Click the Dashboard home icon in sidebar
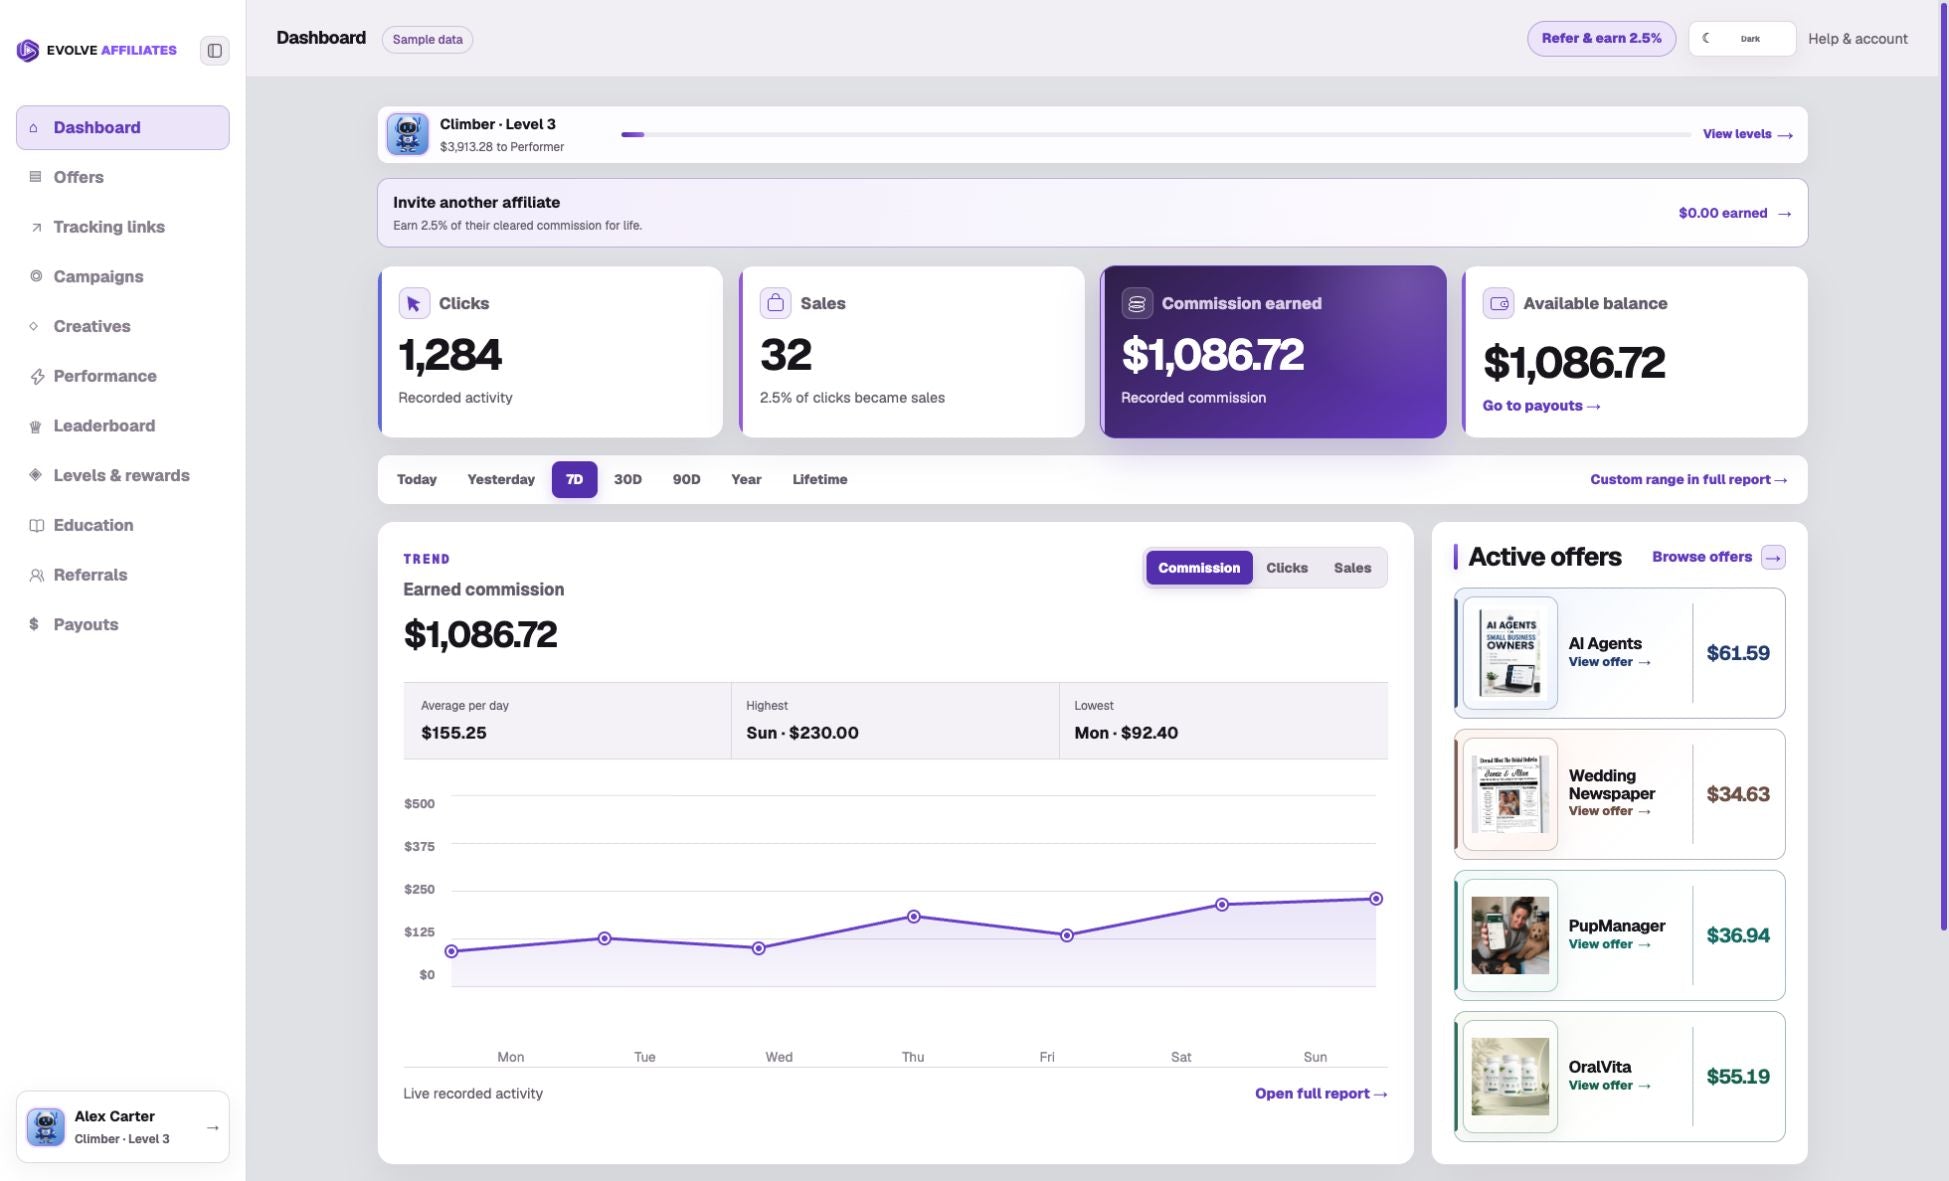The width and height of the screenshot is (1949, 1181). [x=34, y=128]
